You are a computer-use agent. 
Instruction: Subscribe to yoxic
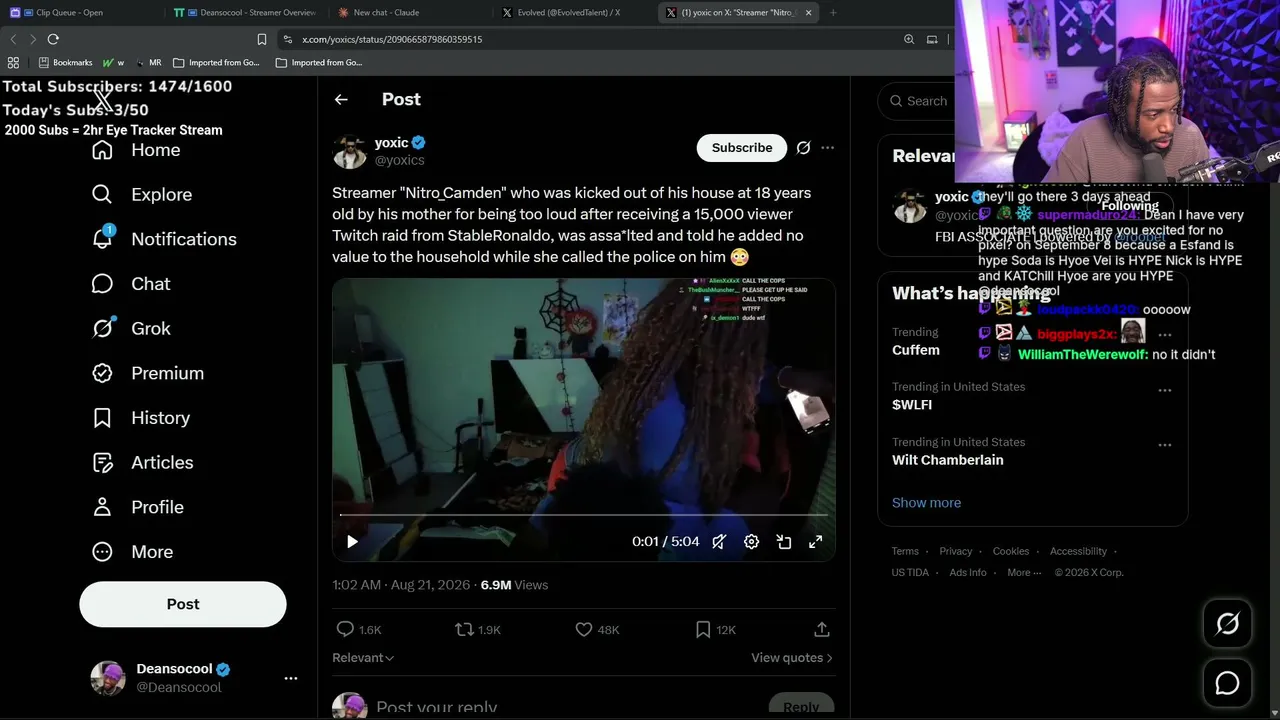pyautogui.click(x=742, y=148)
